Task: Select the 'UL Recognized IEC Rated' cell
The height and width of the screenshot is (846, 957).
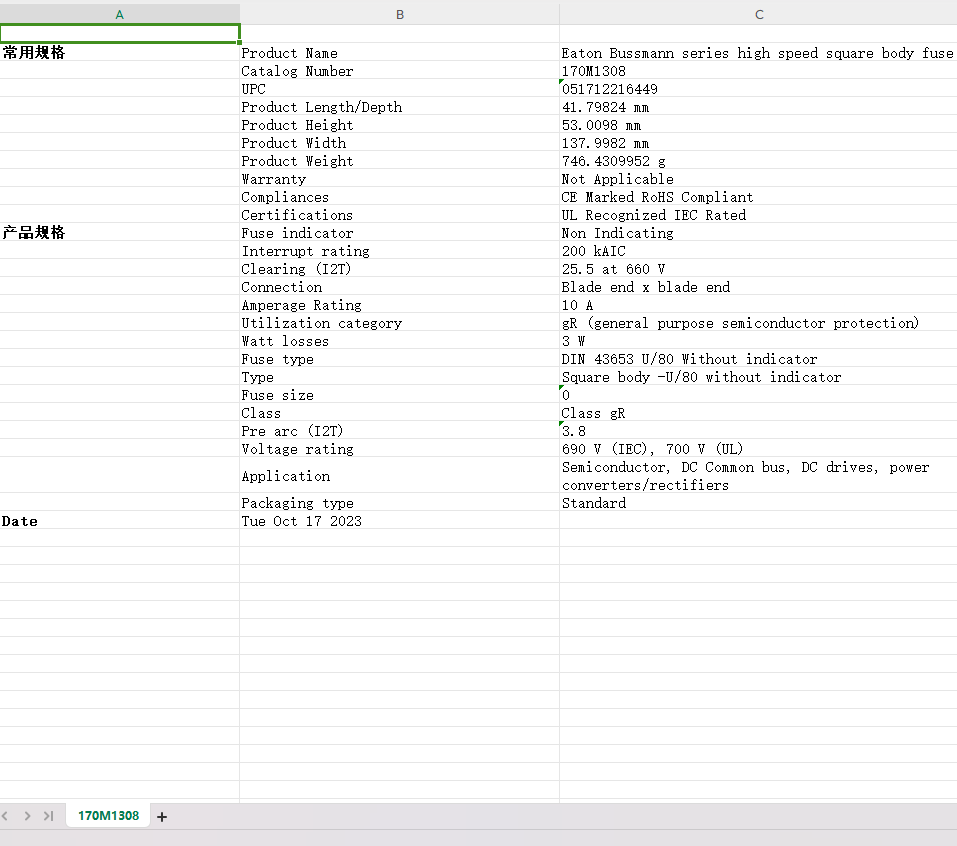Action: coord(758,215)
